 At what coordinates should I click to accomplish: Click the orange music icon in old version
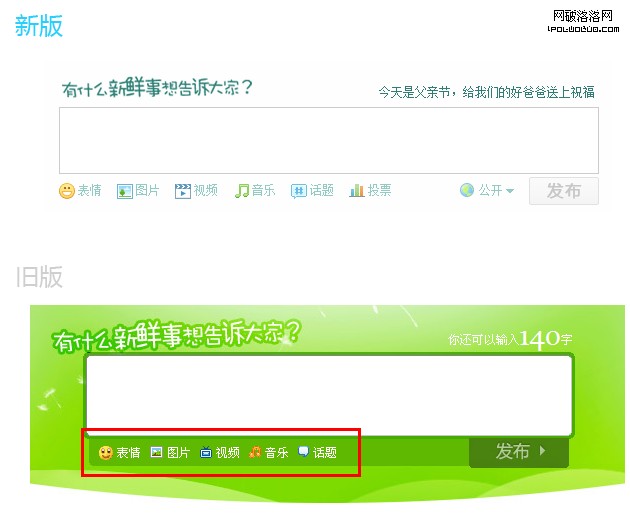pos(255,452)
